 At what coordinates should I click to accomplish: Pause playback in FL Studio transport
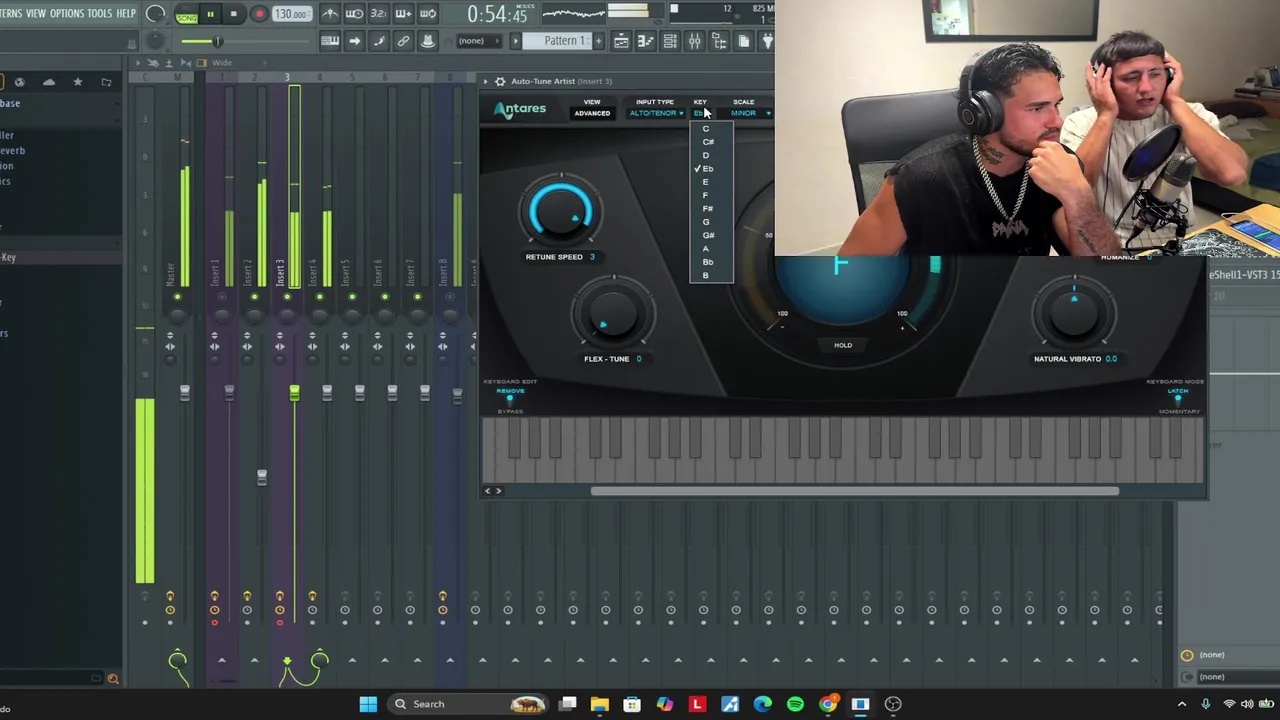[210, 14]
